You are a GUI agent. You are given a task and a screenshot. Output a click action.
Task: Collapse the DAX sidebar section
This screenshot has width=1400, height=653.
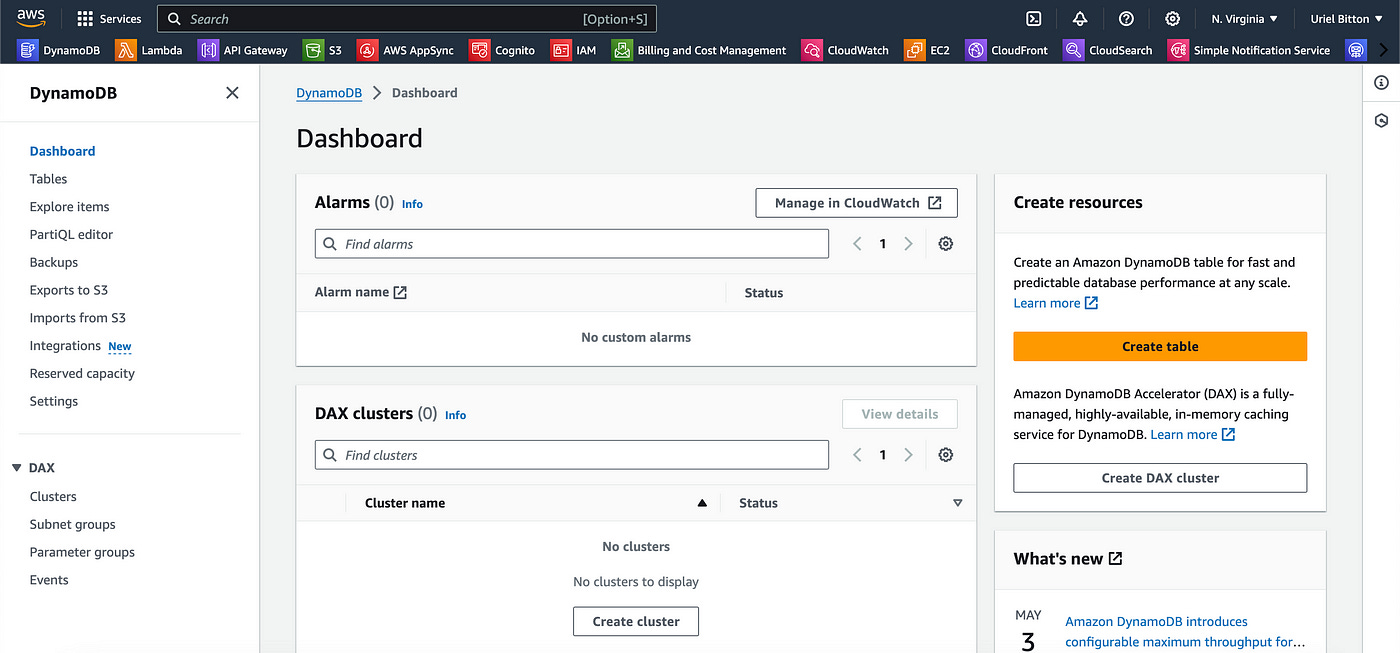tap(17, 468)
